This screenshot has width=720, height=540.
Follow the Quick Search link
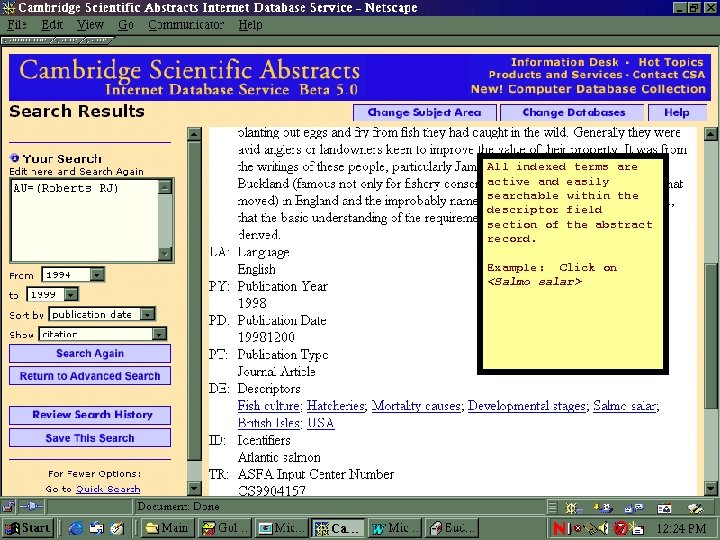coord(108,489)
